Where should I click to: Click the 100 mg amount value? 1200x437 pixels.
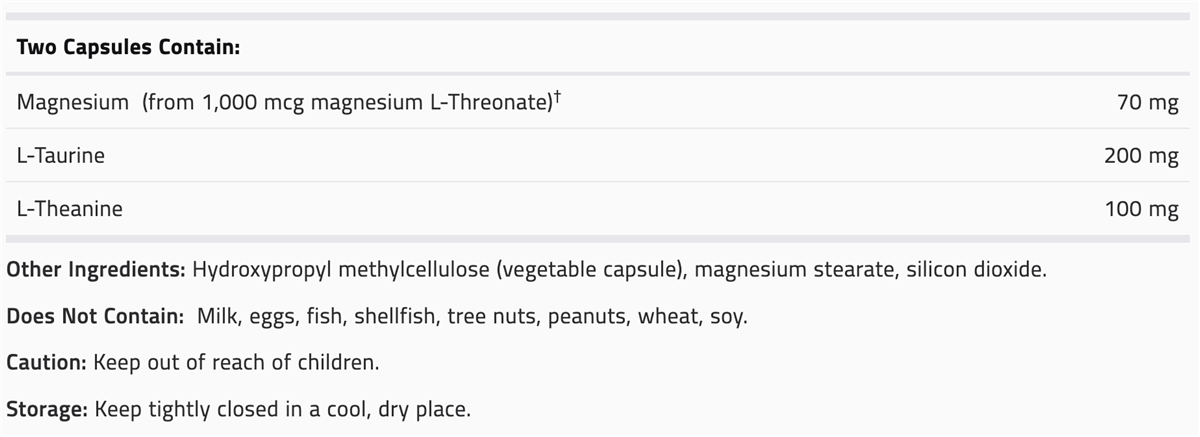coord(1141,209)
